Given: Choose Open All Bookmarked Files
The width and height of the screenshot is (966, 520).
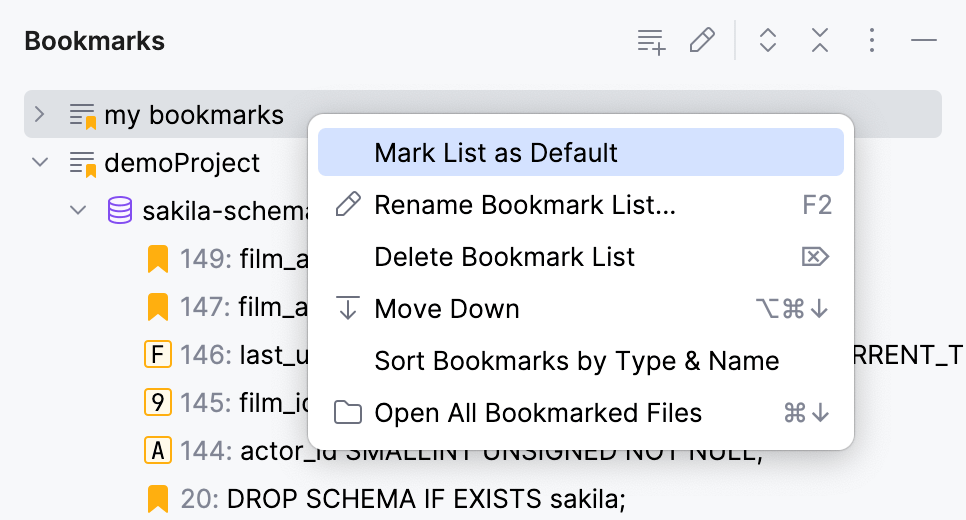Looking at the screenshot, I should coord(538,413).
